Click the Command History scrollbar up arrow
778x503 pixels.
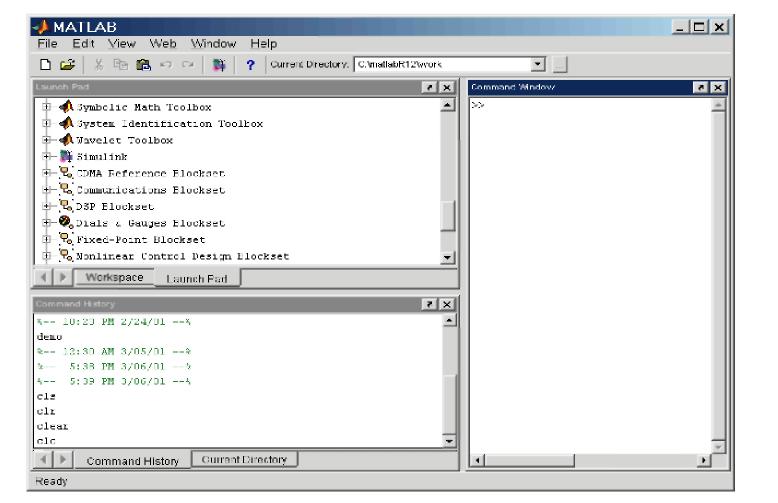click(x=449, y=320)
